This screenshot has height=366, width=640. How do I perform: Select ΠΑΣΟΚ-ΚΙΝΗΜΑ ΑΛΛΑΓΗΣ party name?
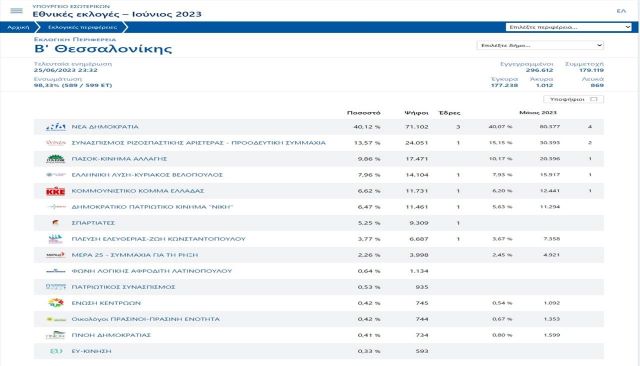(119, 159)
